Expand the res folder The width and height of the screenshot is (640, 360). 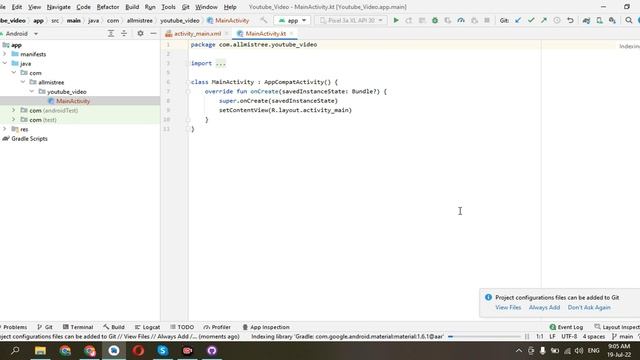click(x=5, y=129)
